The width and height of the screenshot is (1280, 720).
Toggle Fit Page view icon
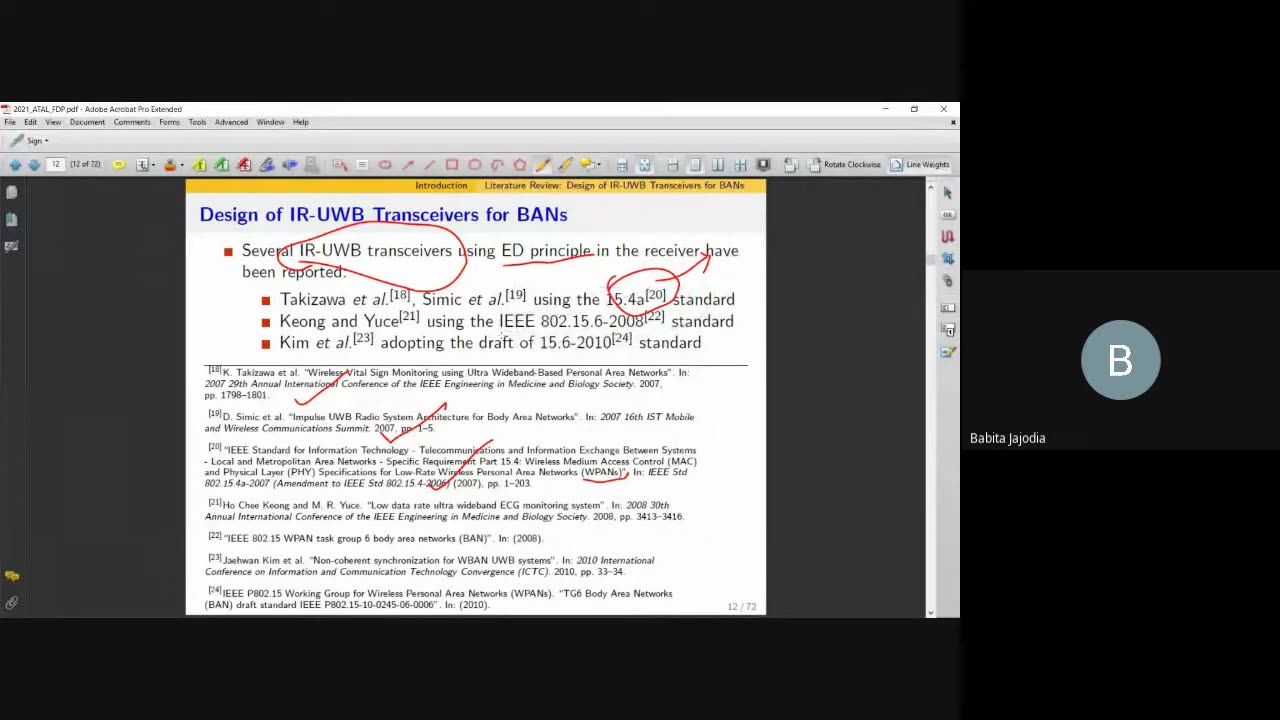point(644,165)
